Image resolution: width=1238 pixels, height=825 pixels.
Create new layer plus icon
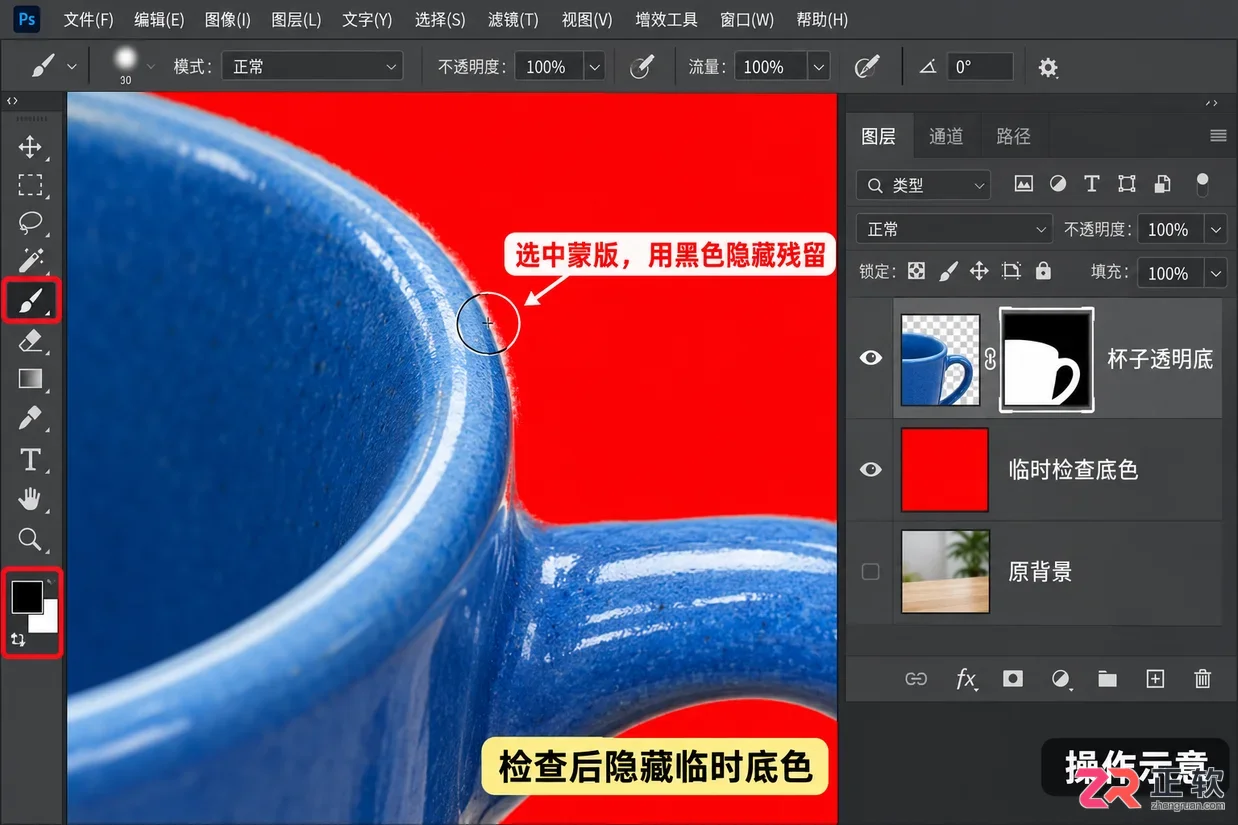click(x=1155, y=679)
